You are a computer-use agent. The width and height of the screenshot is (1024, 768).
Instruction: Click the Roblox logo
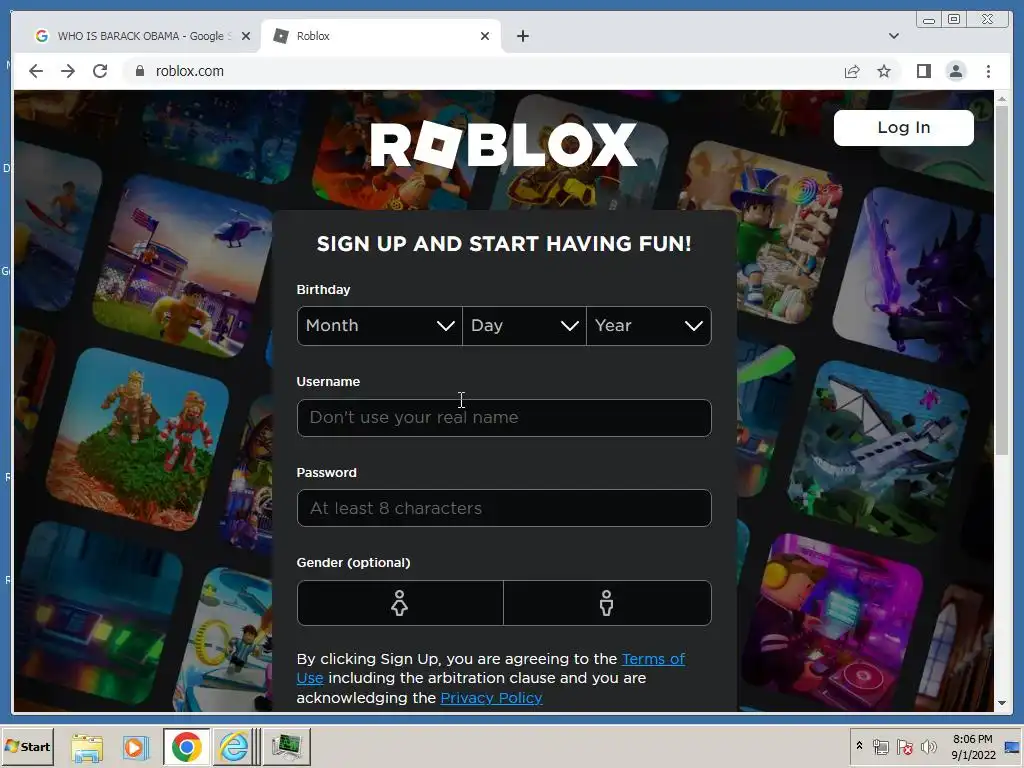click(x=504, y=144)
